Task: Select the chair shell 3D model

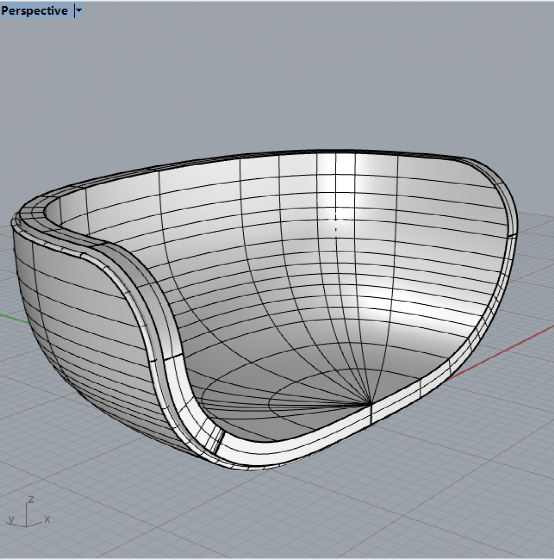Action: pyautogui.click(x=264, y=310)
